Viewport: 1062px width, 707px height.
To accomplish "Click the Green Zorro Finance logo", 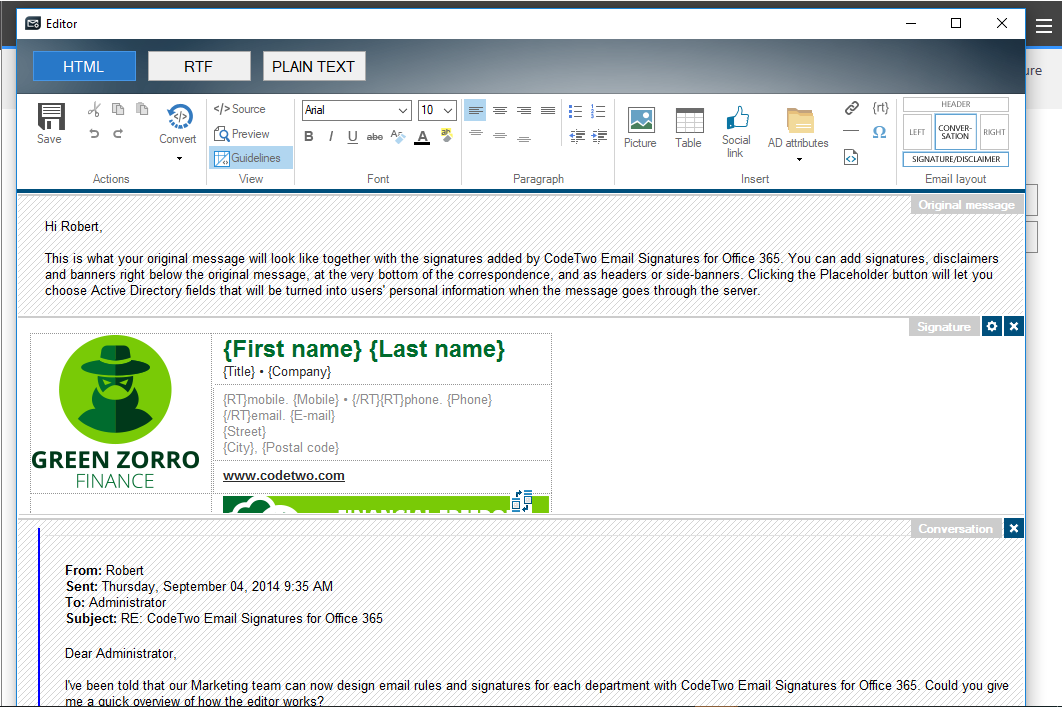I will coord(116,412).
